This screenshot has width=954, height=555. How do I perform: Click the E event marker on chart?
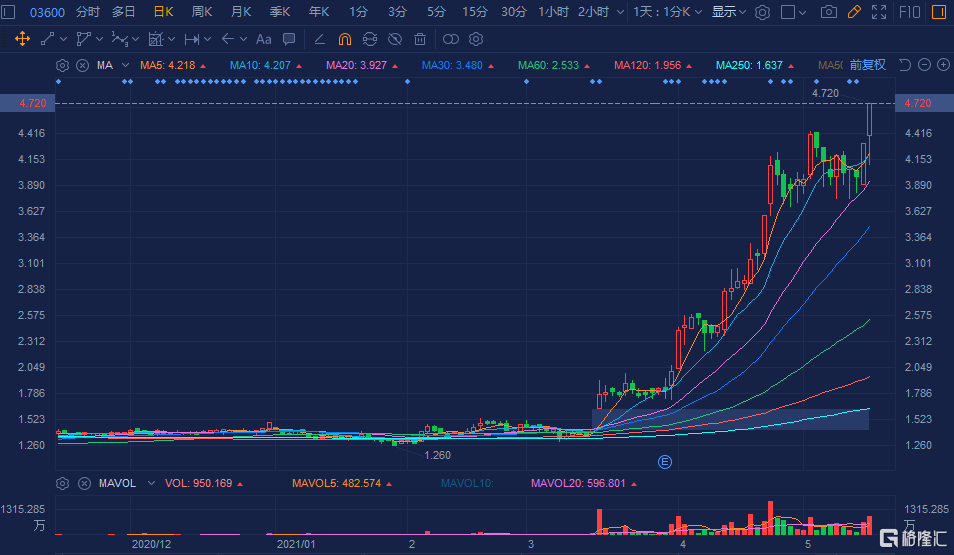(x=662, y=461)
